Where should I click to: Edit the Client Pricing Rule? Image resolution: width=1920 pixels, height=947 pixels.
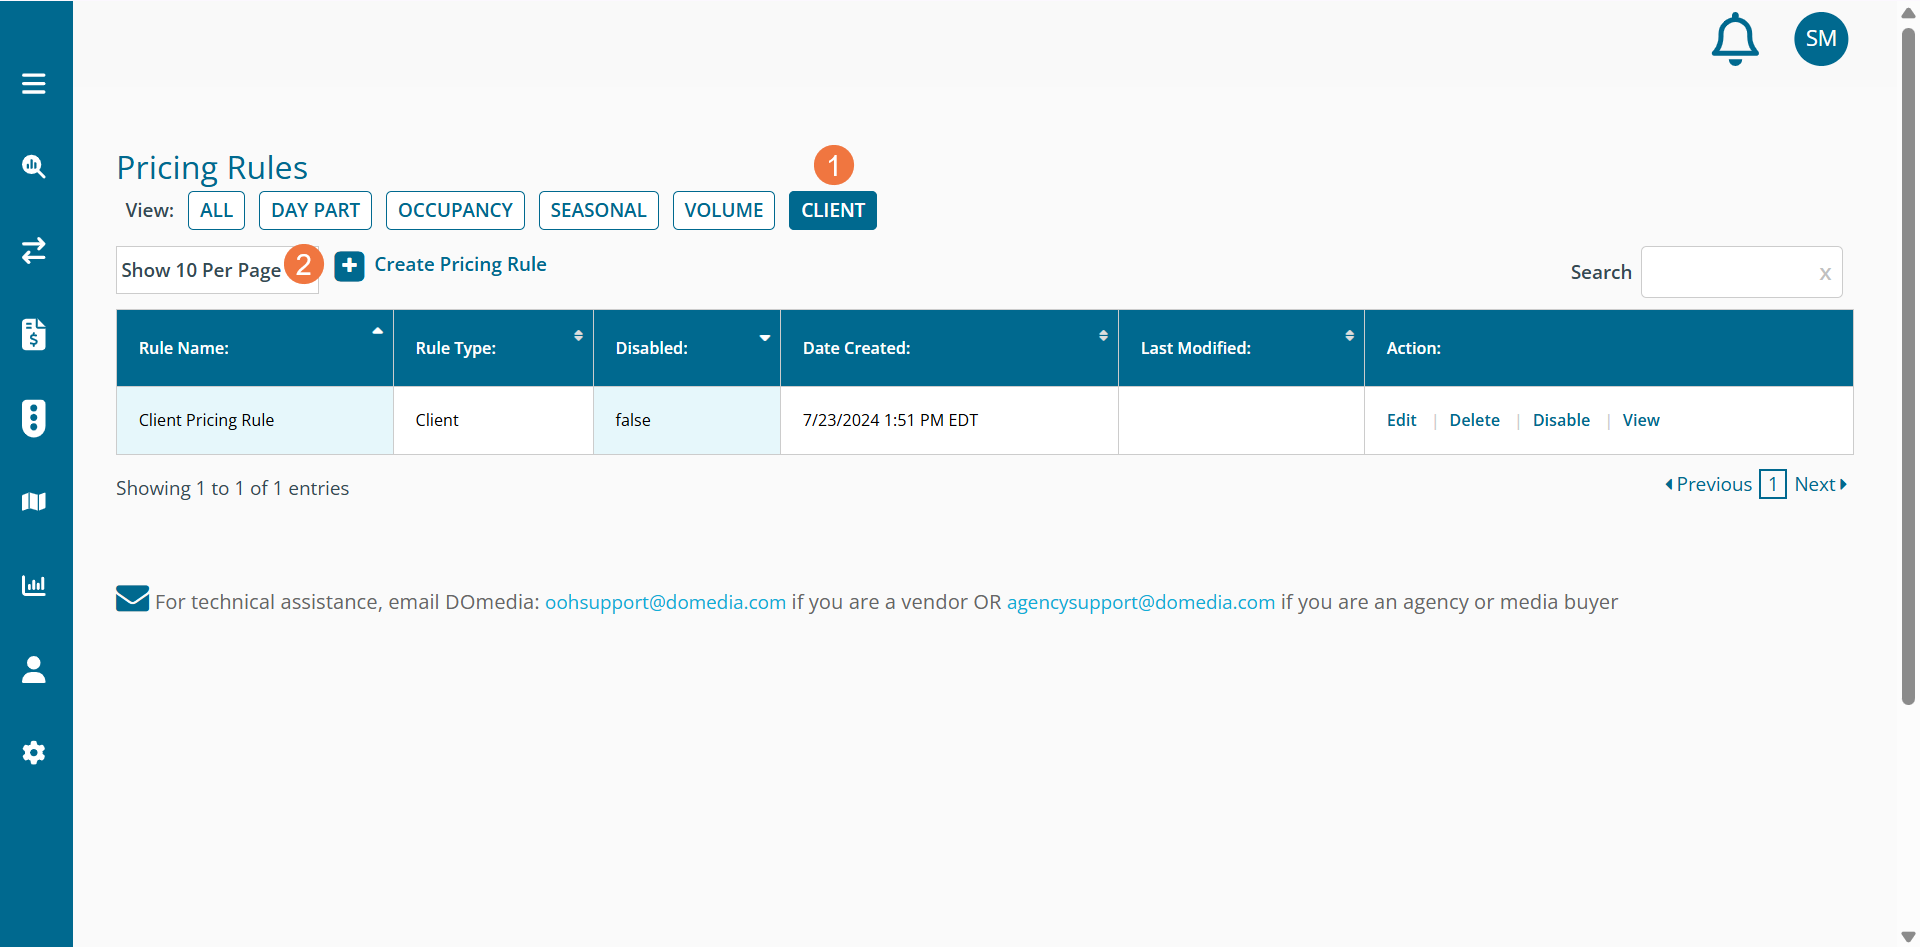point(1401,420)
